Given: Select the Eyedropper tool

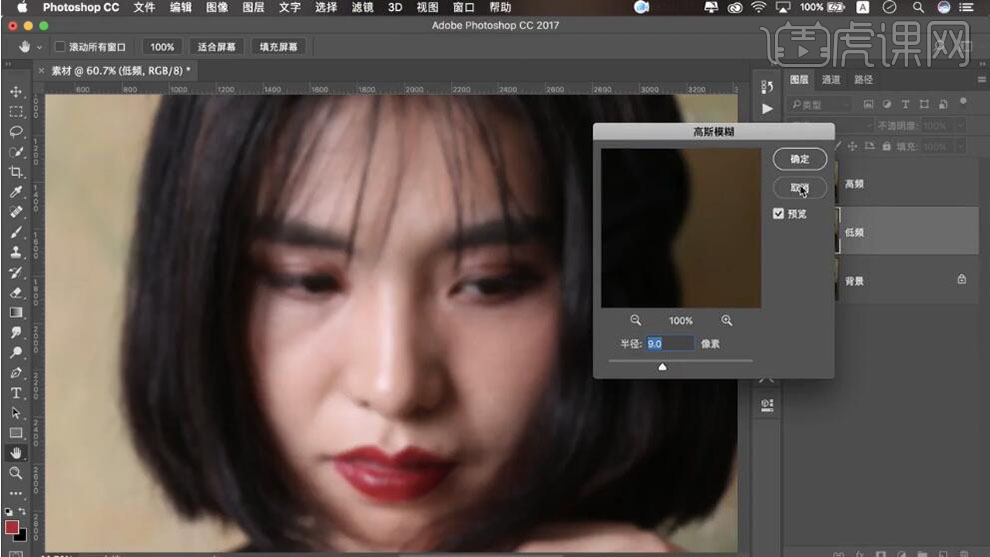Looking at the screenshot, I should click(x=16, y=192).
